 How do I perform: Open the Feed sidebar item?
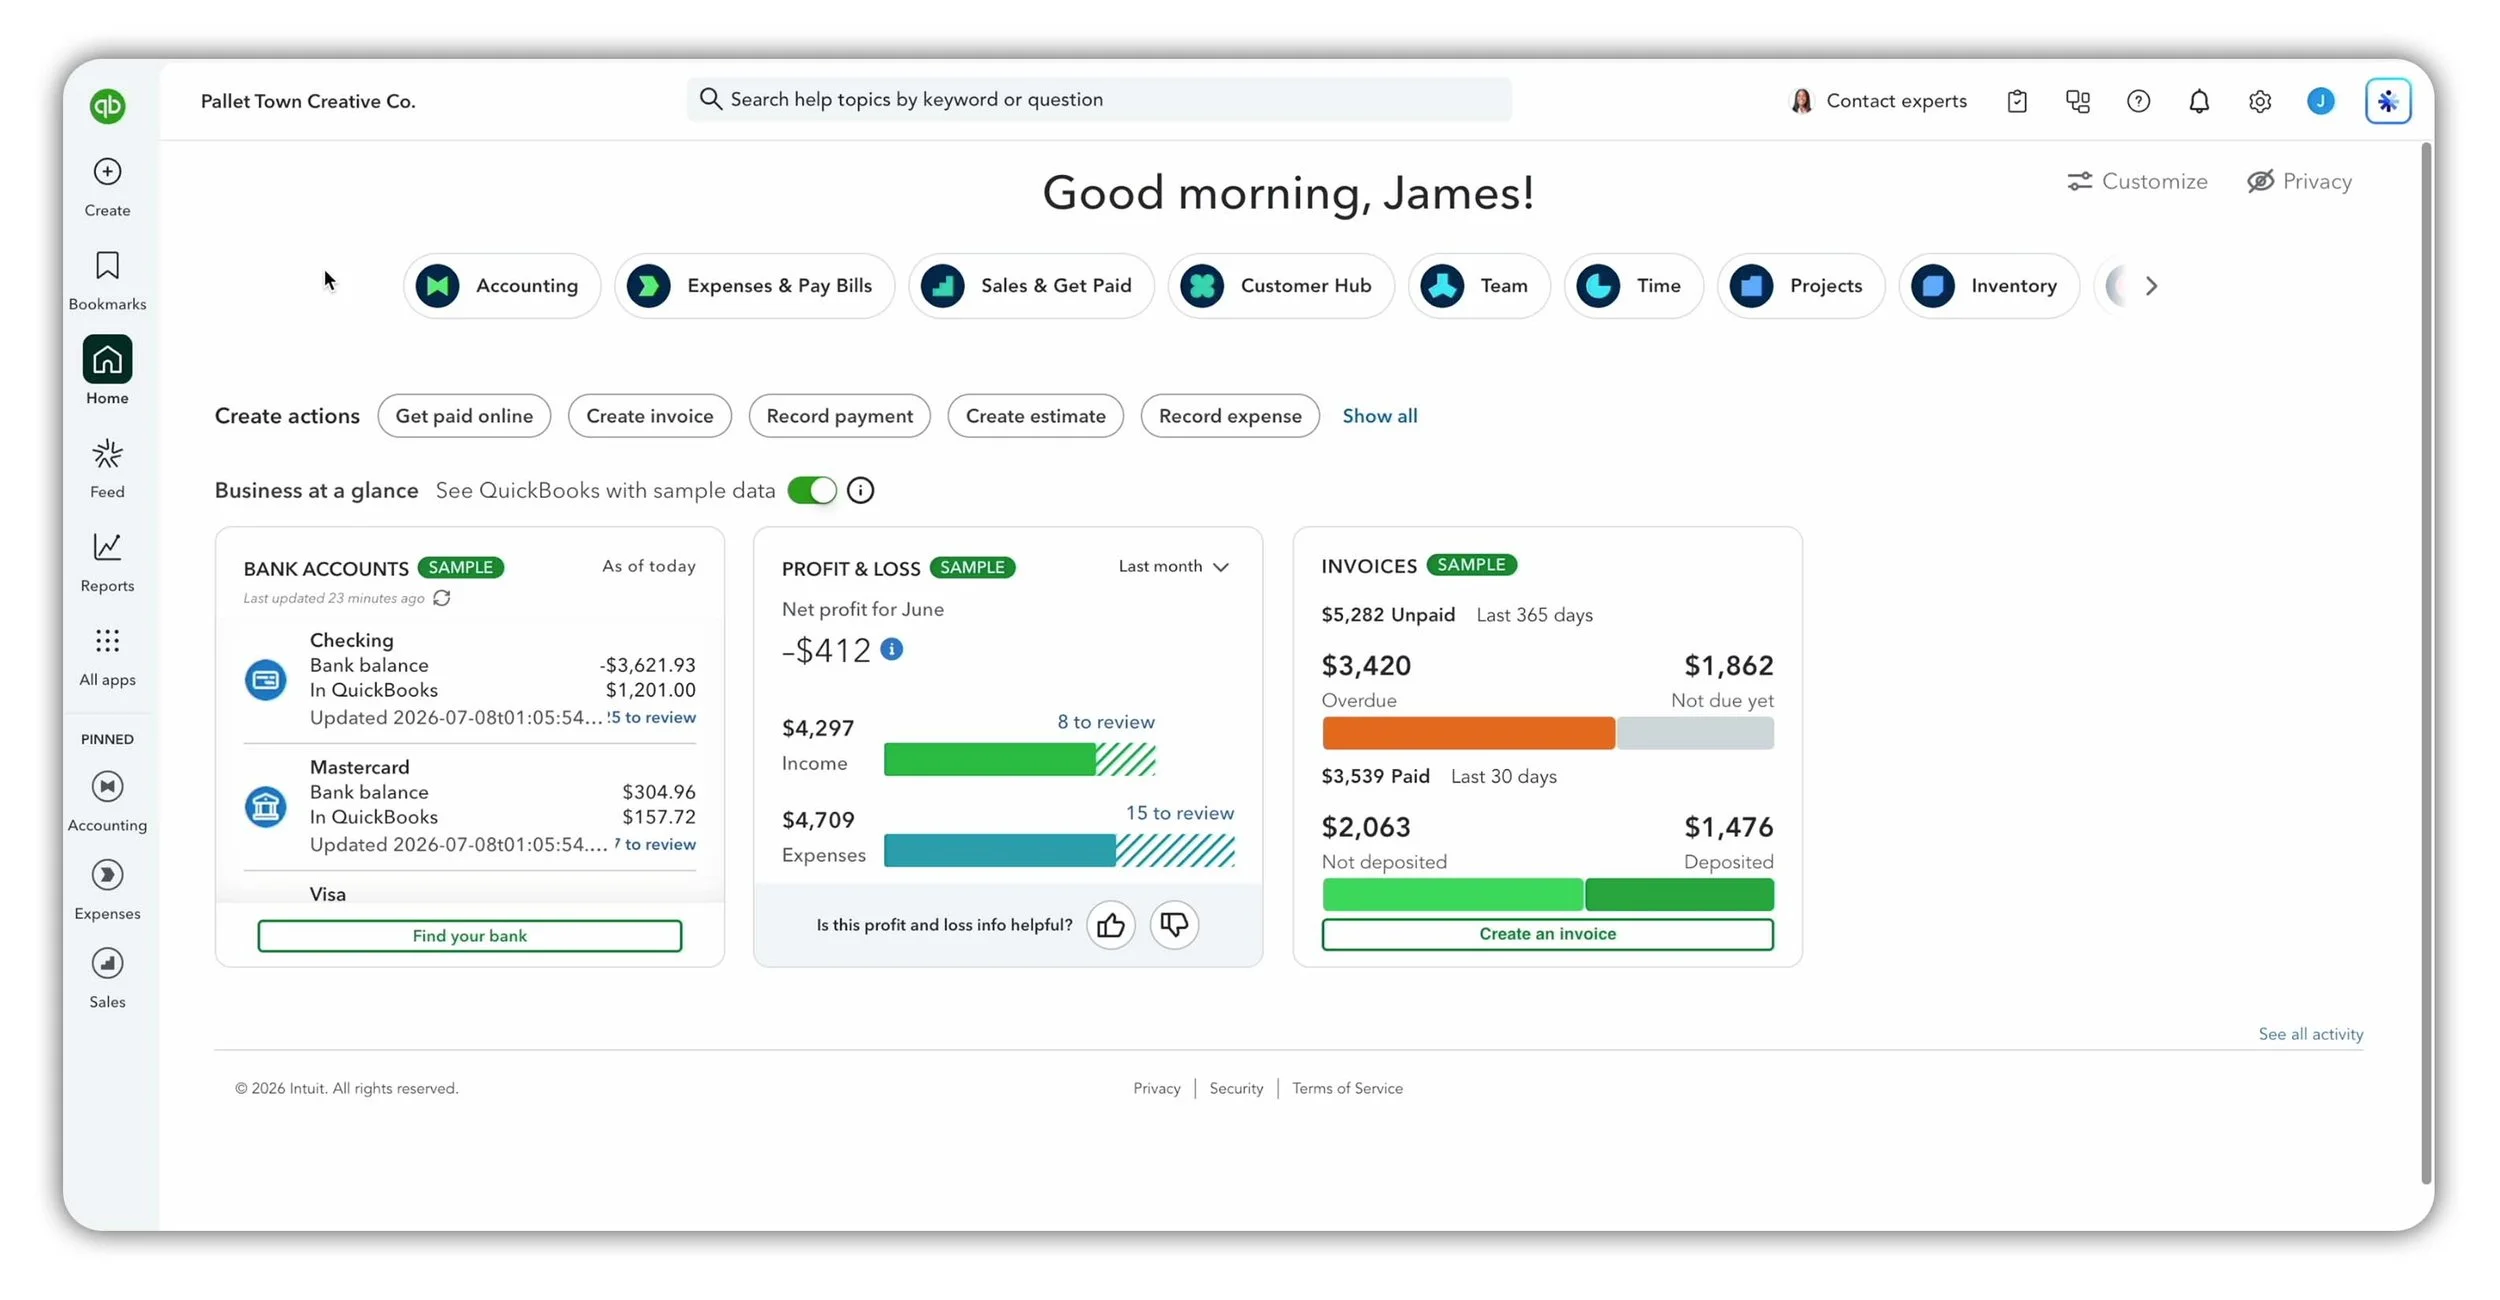107,468
